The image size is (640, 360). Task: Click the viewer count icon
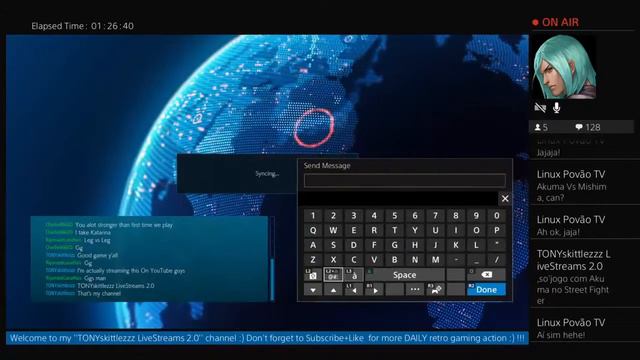point(538,127)
